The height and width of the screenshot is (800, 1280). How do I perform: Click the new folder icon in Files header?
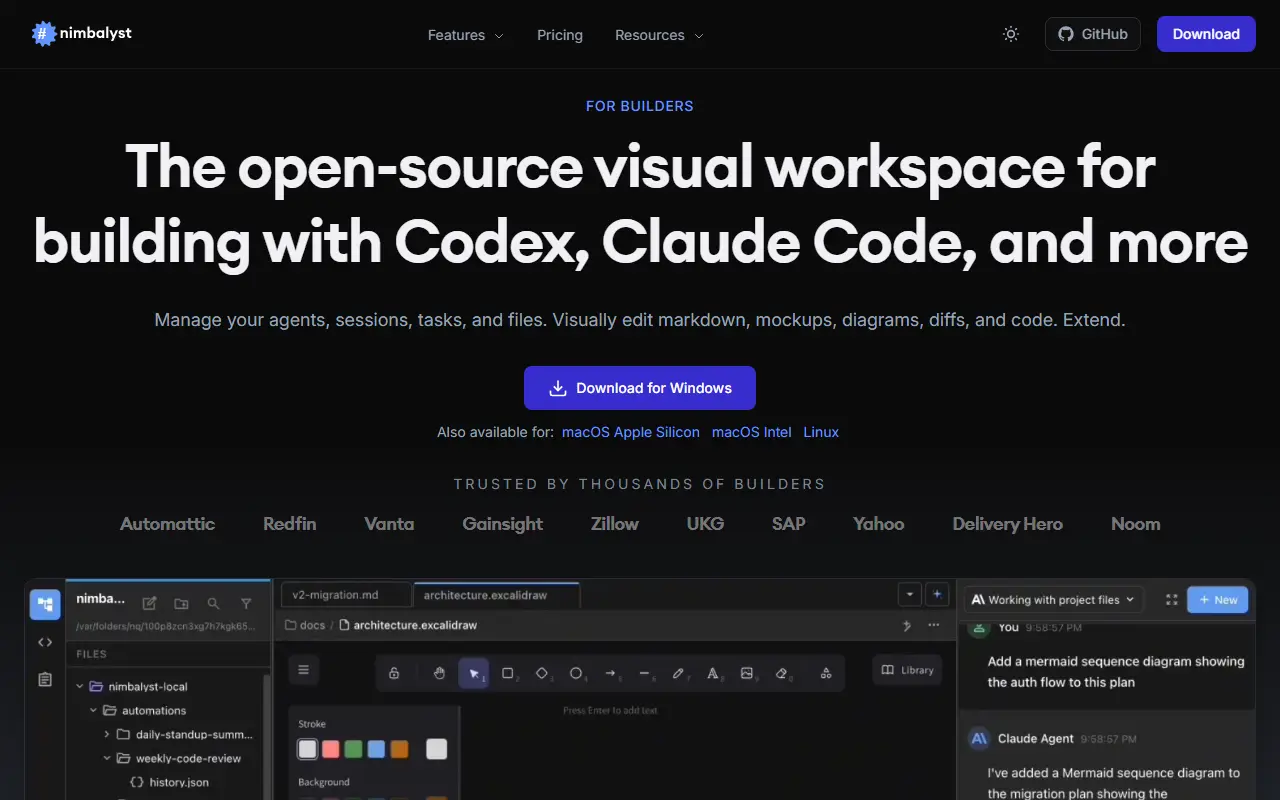[x=181, y=604]
